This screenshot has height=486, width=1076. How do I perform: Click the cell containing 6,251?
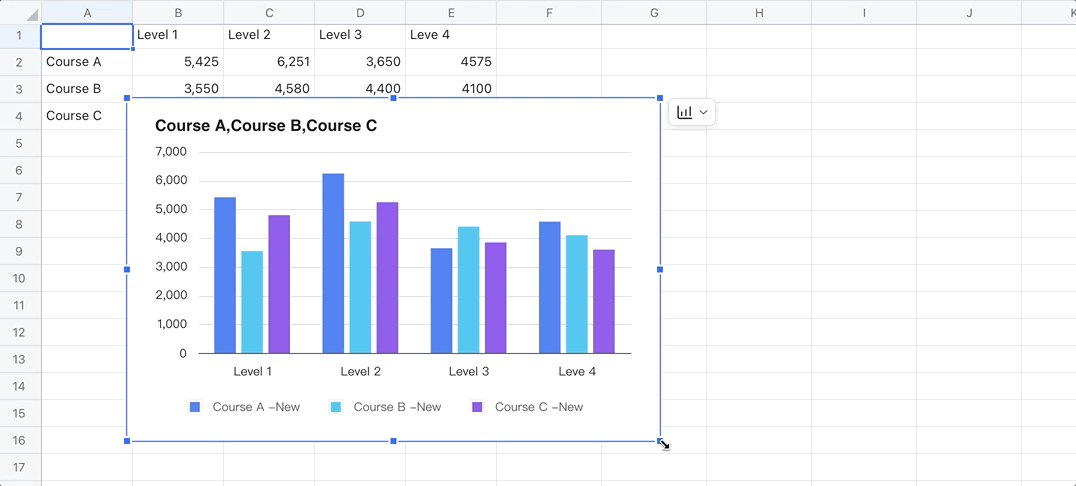[269, 62]
